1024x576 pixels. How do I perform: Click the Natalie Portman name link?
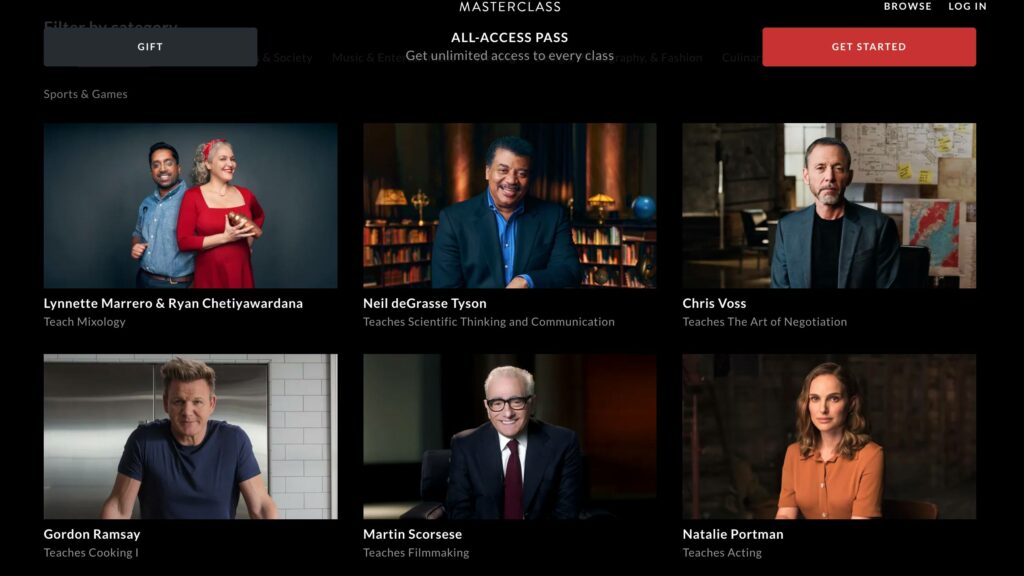(733, 534)
